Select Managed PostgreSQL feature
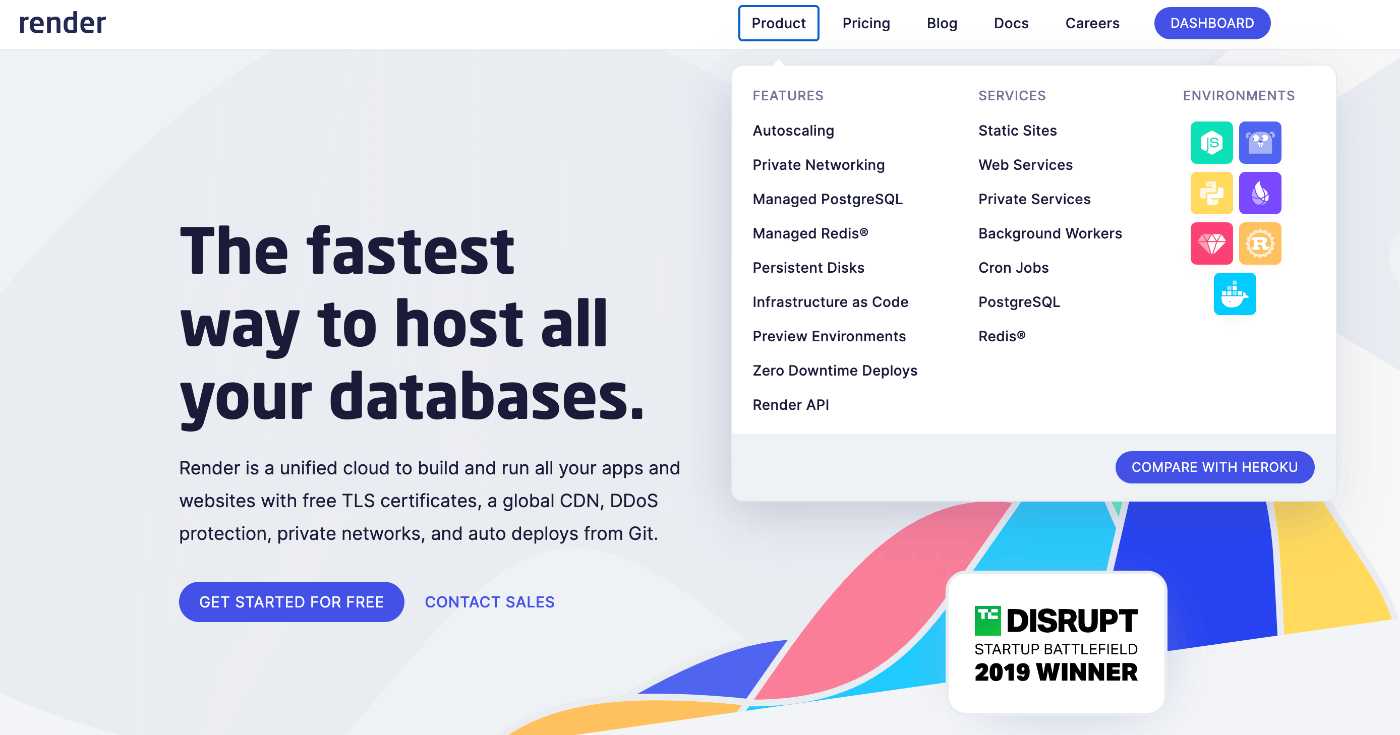 click(x=828, y=199)
